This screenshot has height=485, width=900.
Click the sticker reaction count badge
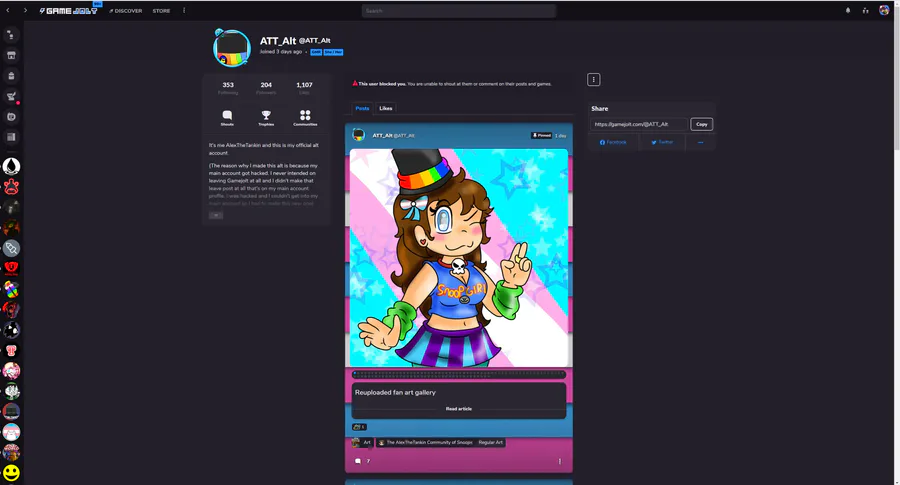[x=359, y=427]
